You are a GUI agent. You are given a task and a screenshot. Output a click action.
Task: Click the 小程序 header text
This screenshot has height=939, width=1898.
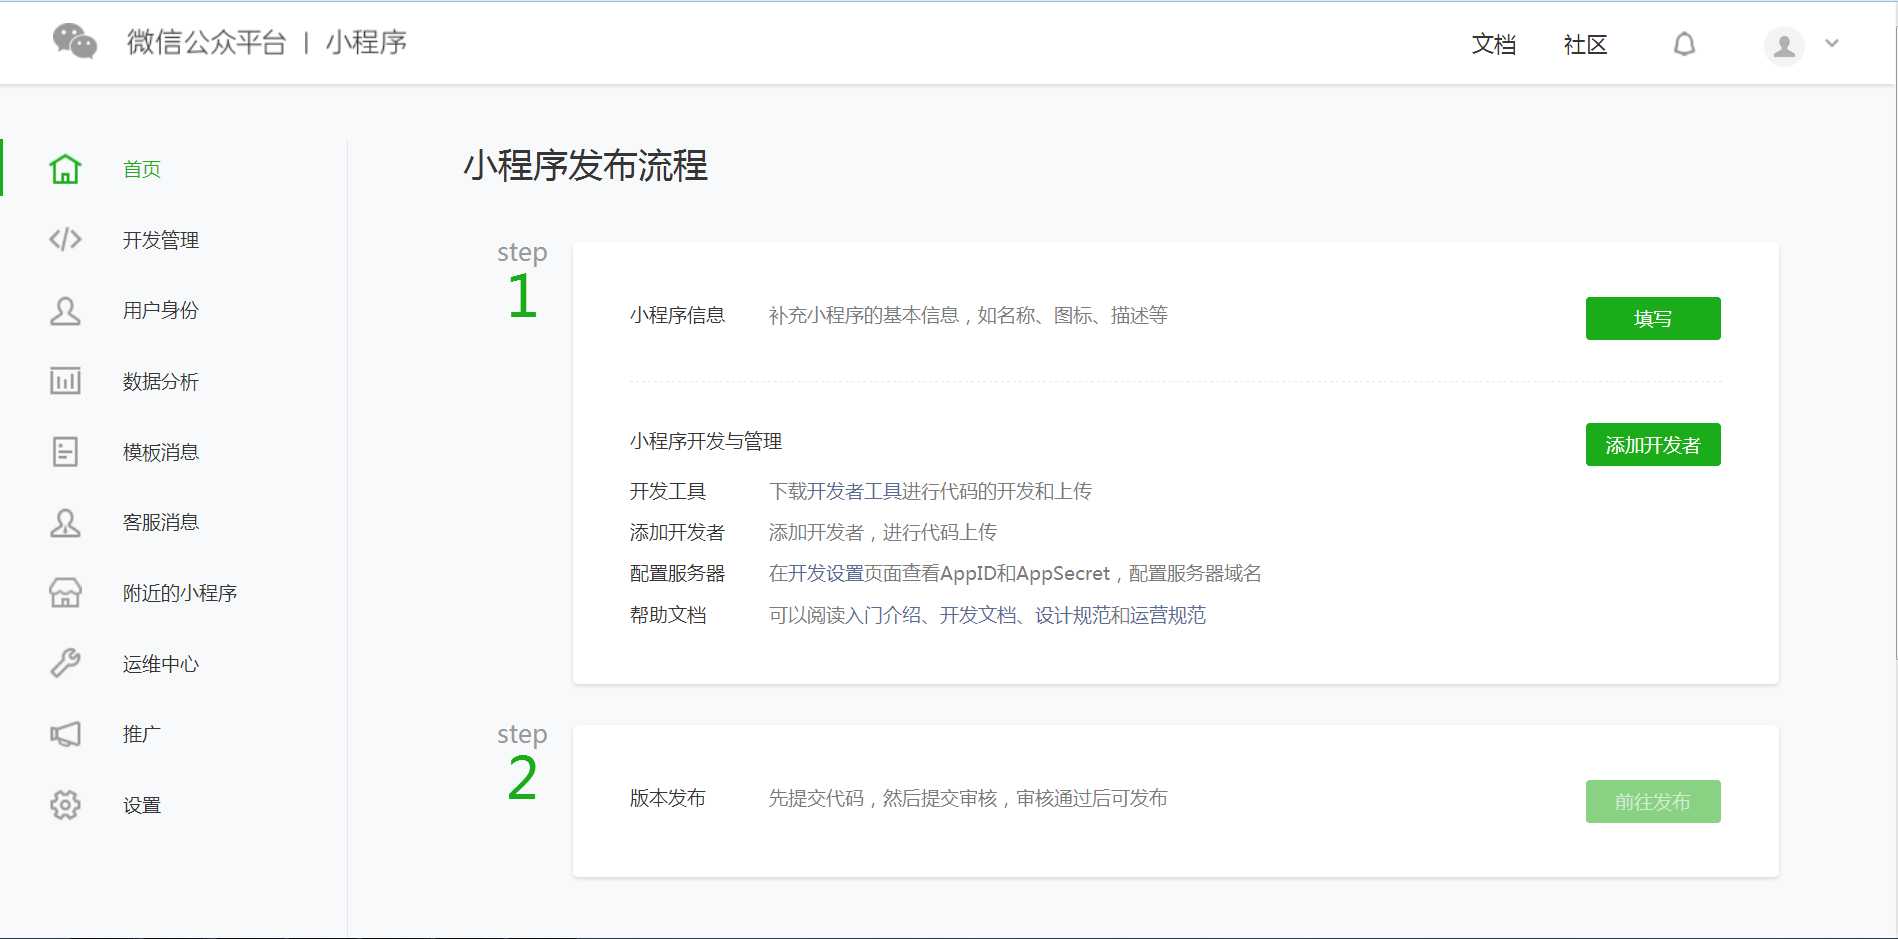tap(366, 42)
